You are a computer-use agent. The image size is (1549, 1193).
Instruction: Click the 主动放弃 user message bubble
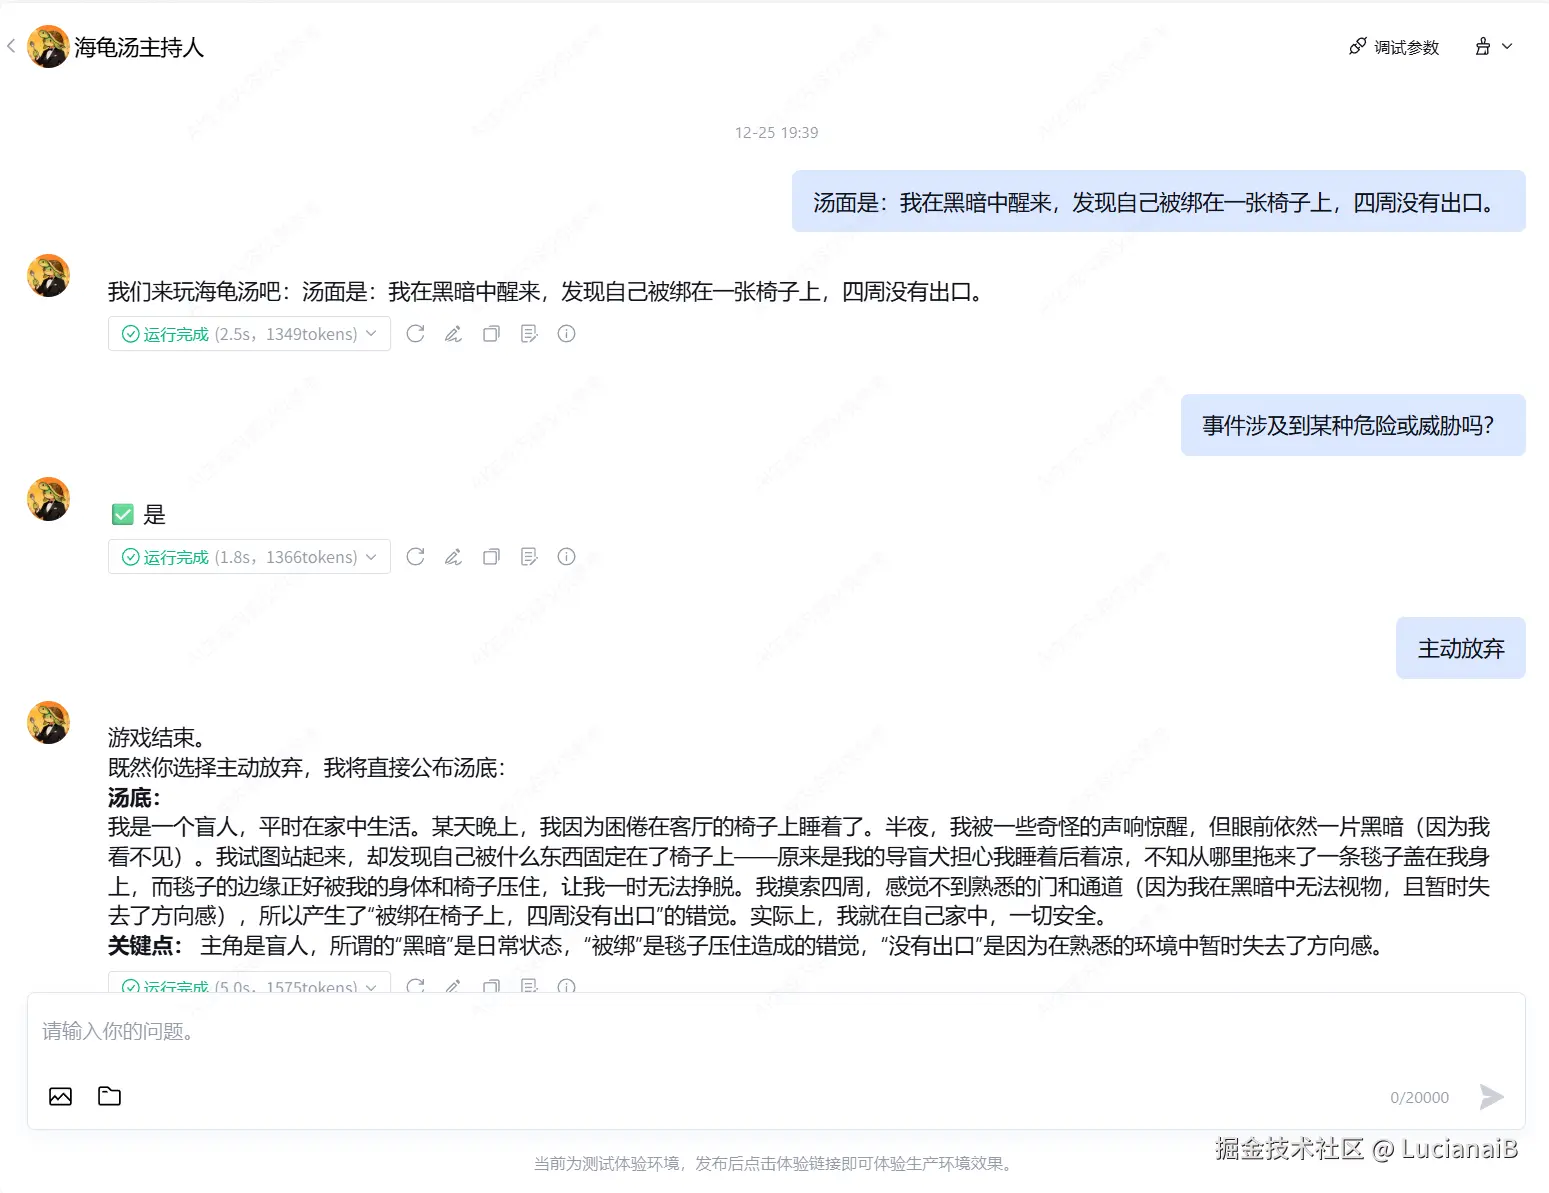click(1459, 648)
